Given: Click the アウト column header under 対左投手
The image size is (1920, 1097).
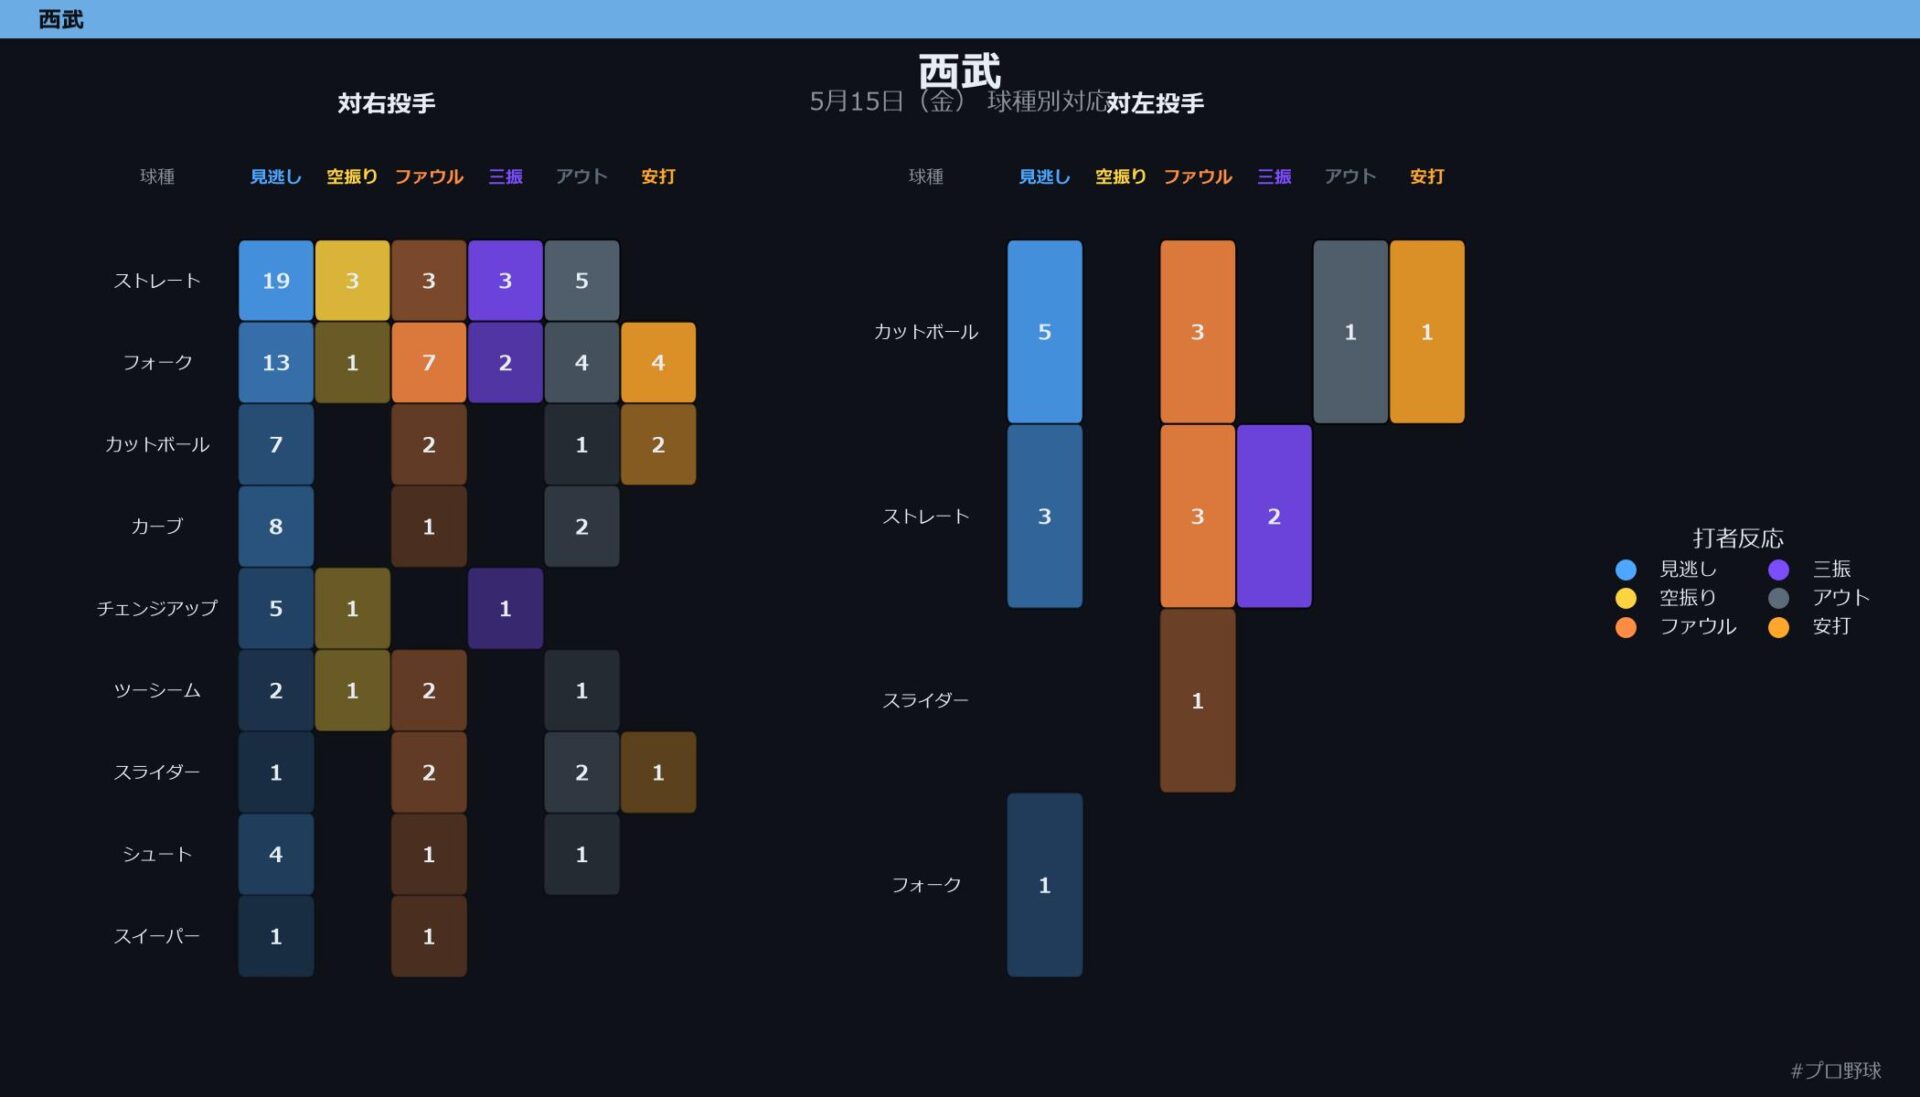Looking at the screenshot, I should tap(1351, 177).
